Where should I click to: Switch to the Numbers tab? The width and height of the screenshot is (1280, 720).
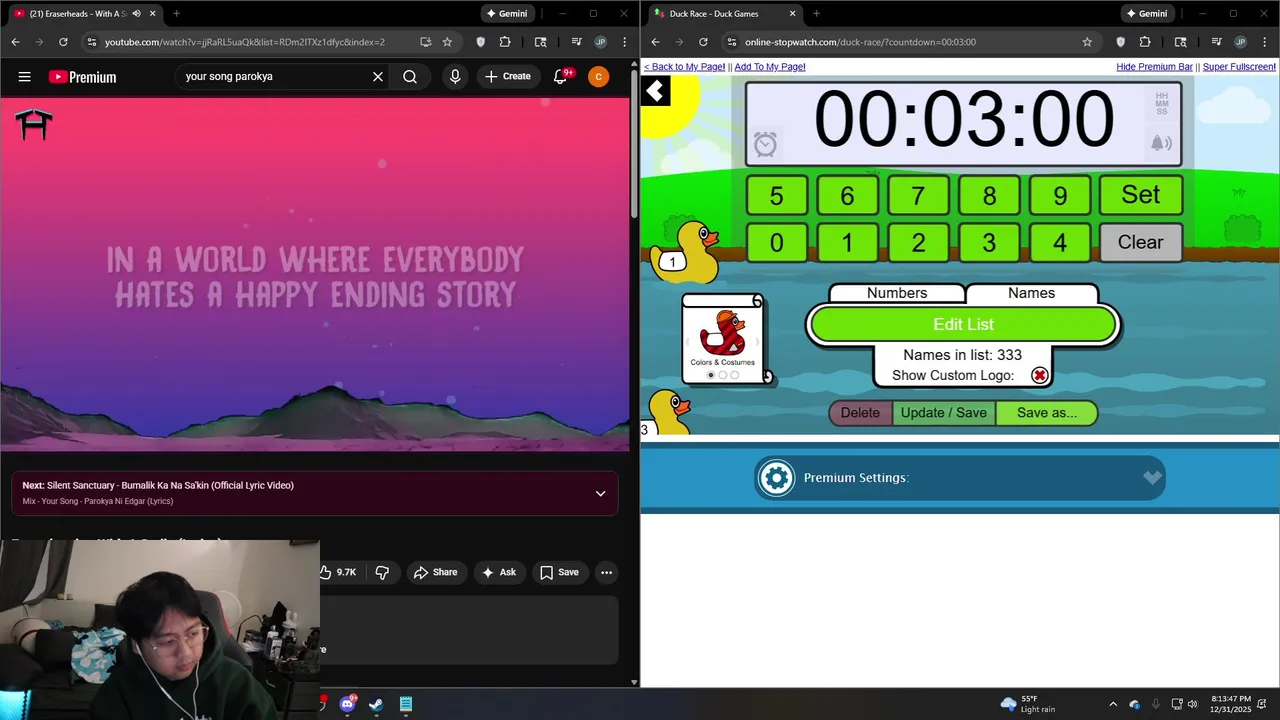pos(897,293)
